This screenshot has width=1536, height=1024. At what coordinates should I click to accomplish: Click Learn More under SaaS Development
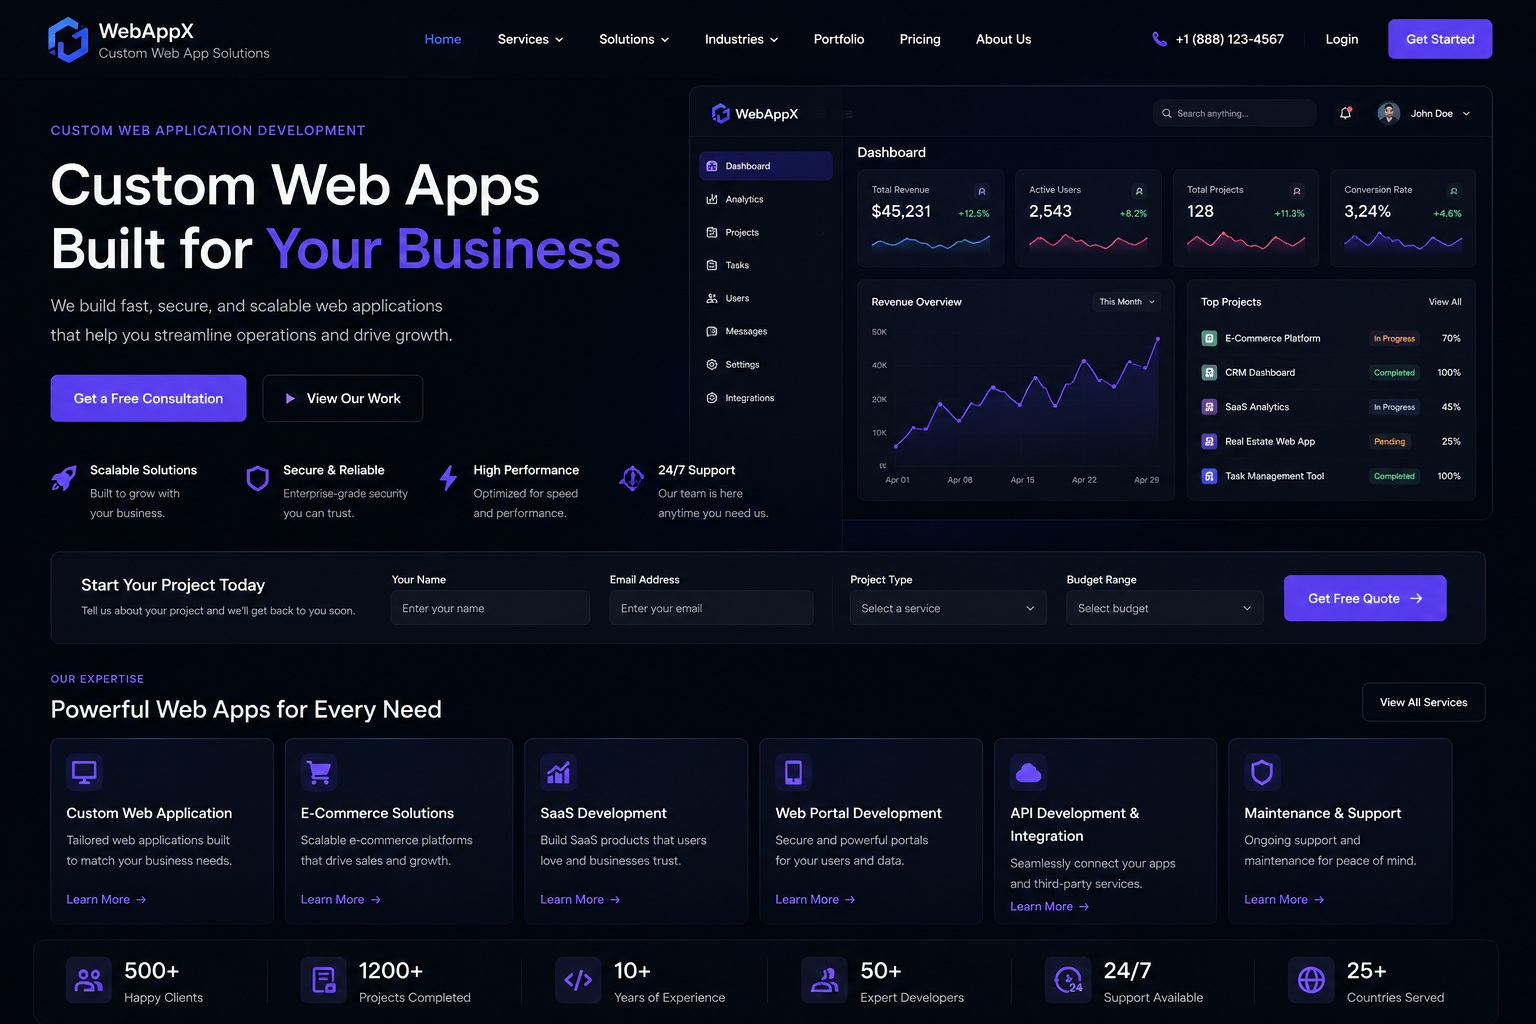[581, 900]
